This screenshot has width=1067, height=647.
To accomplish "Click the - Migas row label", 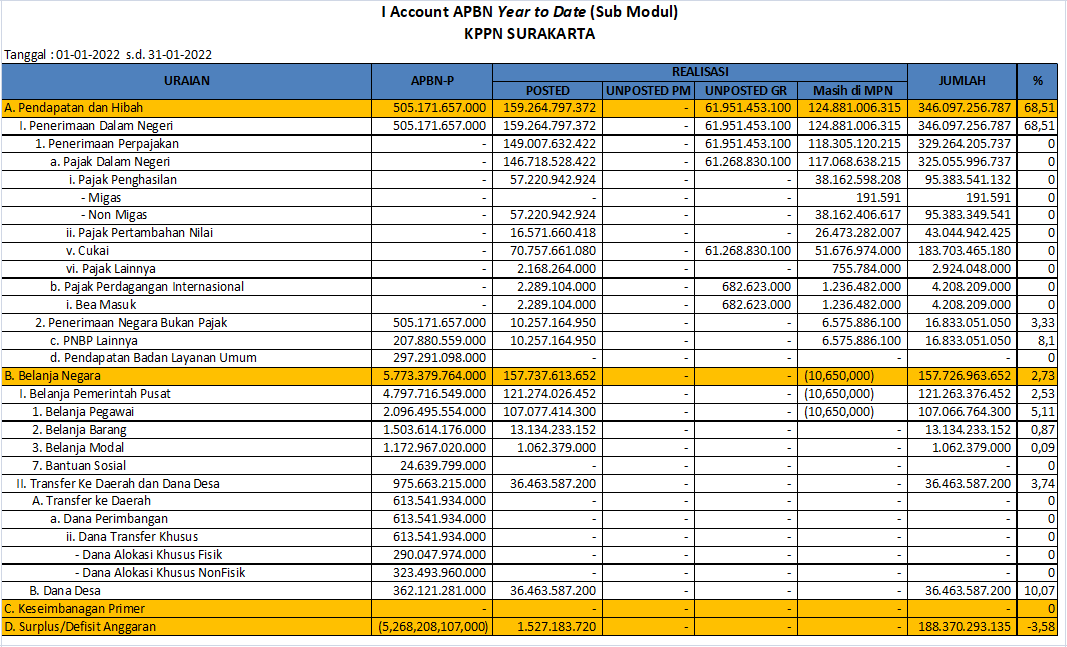I will (x=101, y=198).
